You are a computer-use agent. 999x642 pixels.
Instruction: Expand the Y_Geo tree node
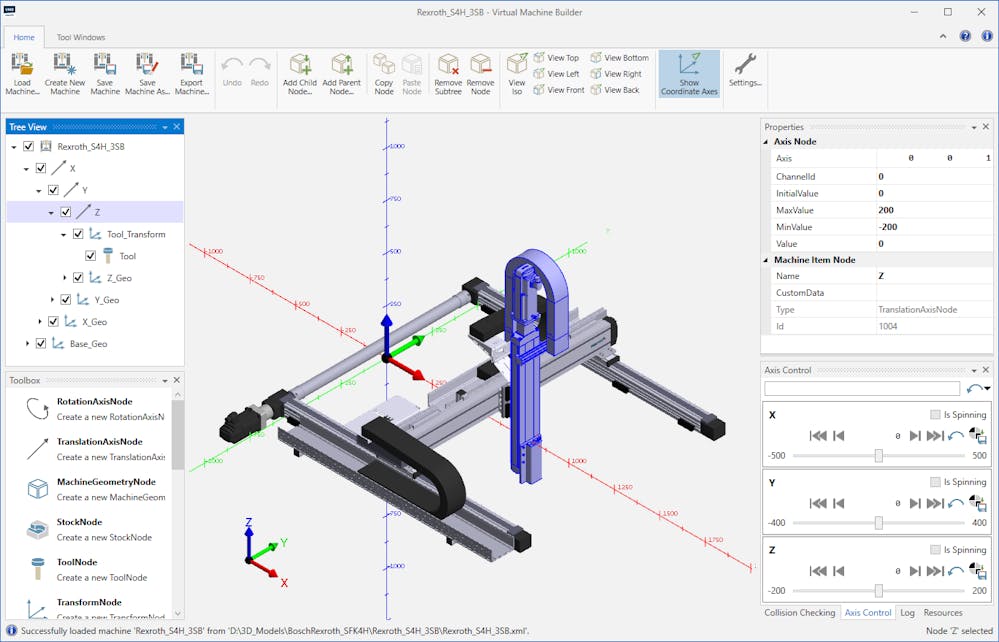click(53, 299)
